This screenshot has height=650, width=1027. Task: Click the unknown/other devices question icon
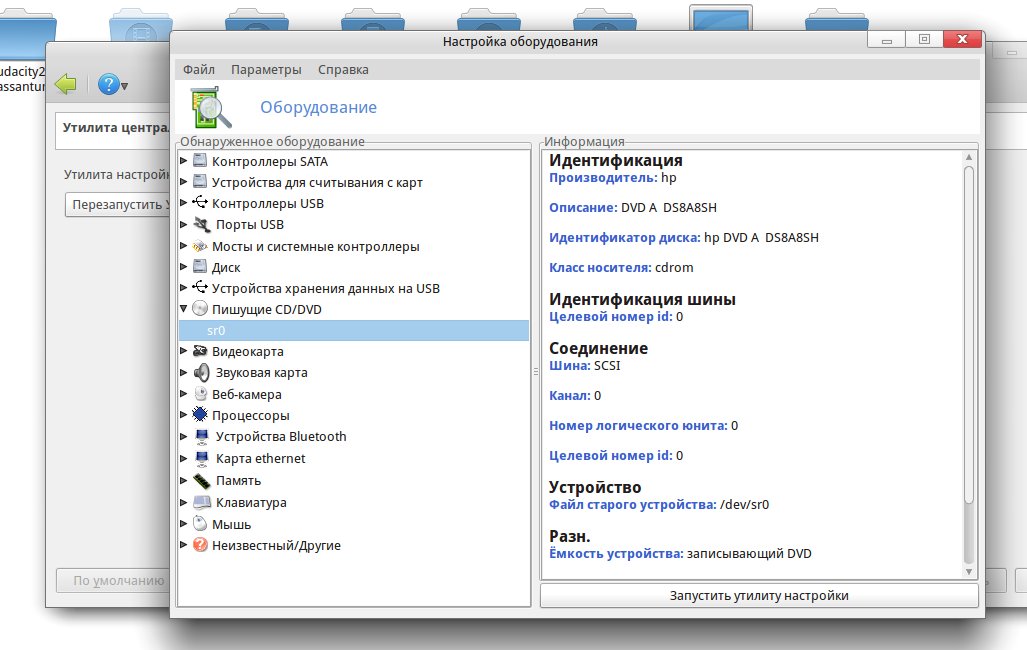[x=200, y=545]
